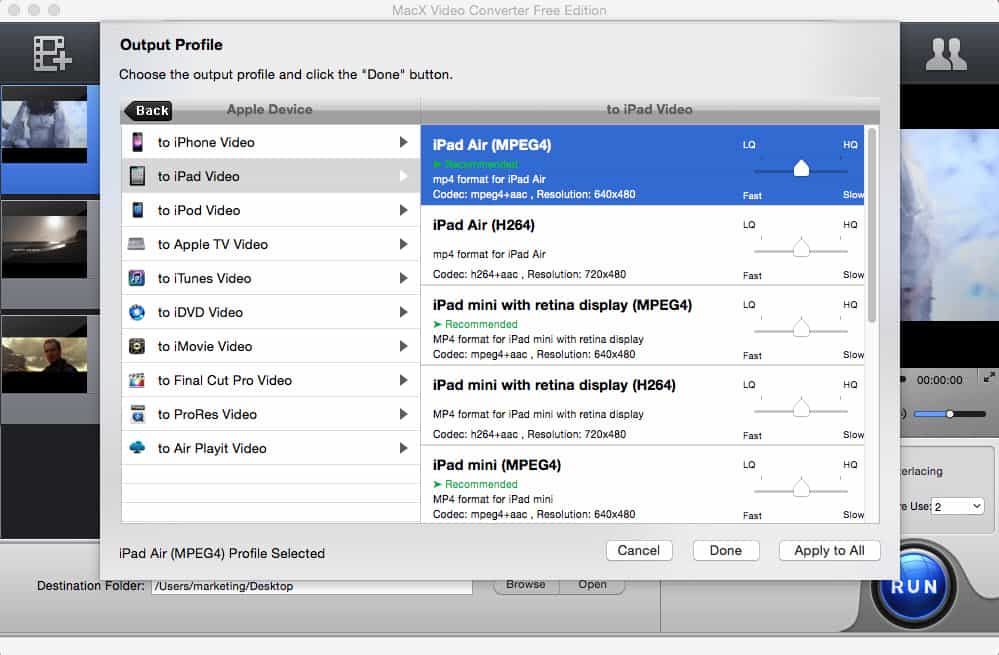Adjust the iPad Air (MPEG4) quality slider
The image size is (999, 655).
pyautogui.click(x=801, y=168)
